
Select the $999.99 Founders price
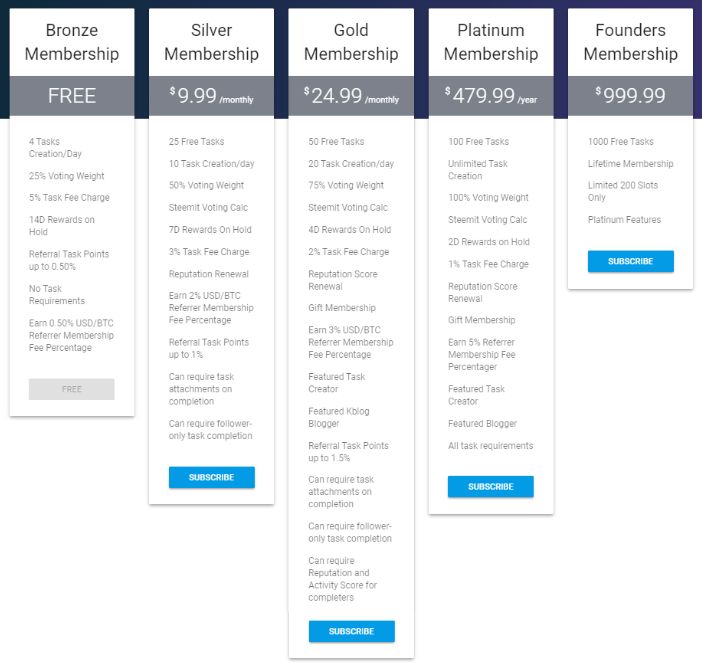click(x=630, y=96)
